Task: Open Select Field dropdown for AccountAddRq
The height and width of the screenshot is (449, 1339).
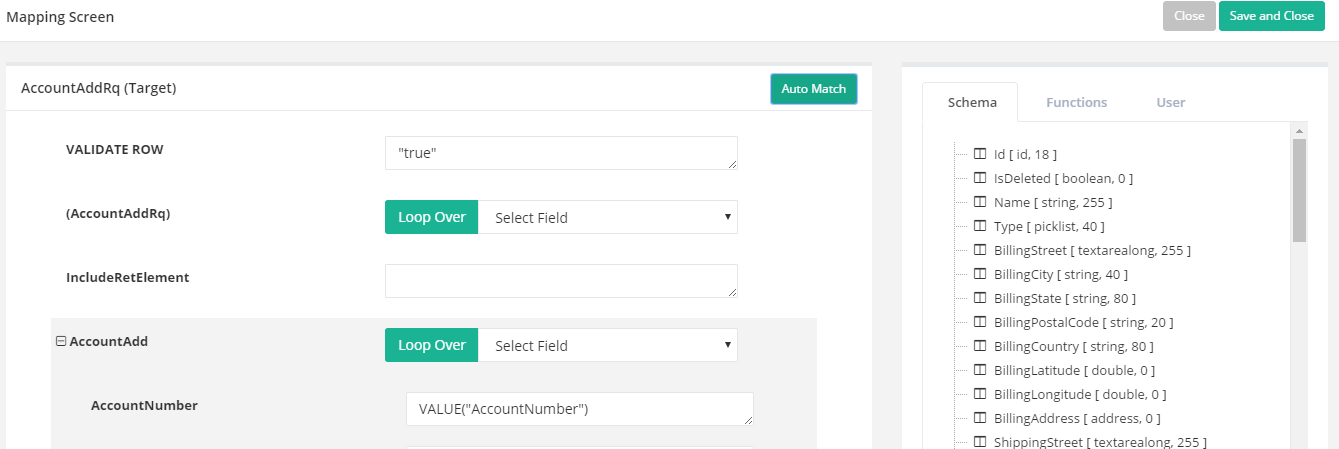Action: pyautogui.click(x=607, y=217)
